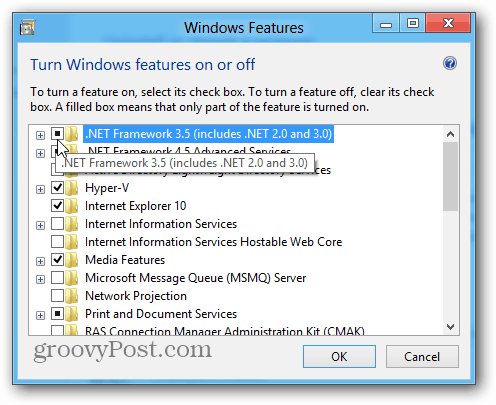Image resolution: width=496 pixels, height=405 pixels.
Task: Select Internet Information Services Hostable Web Core
Action: coord(213,242)
